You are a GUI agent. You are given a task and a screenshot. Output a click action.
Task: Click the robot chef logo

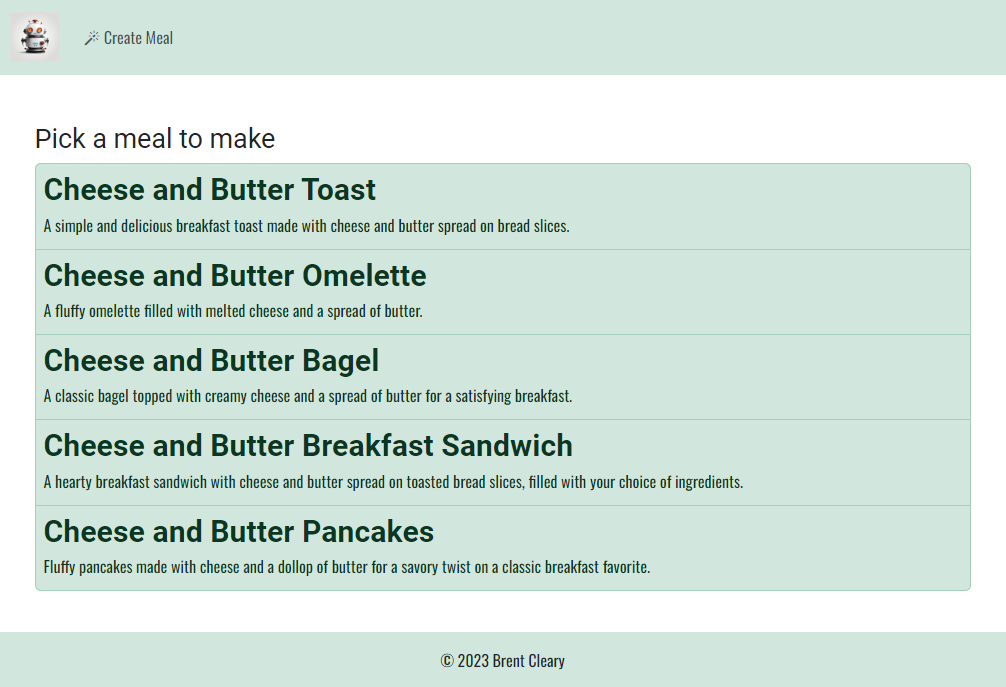click(35, 37)
